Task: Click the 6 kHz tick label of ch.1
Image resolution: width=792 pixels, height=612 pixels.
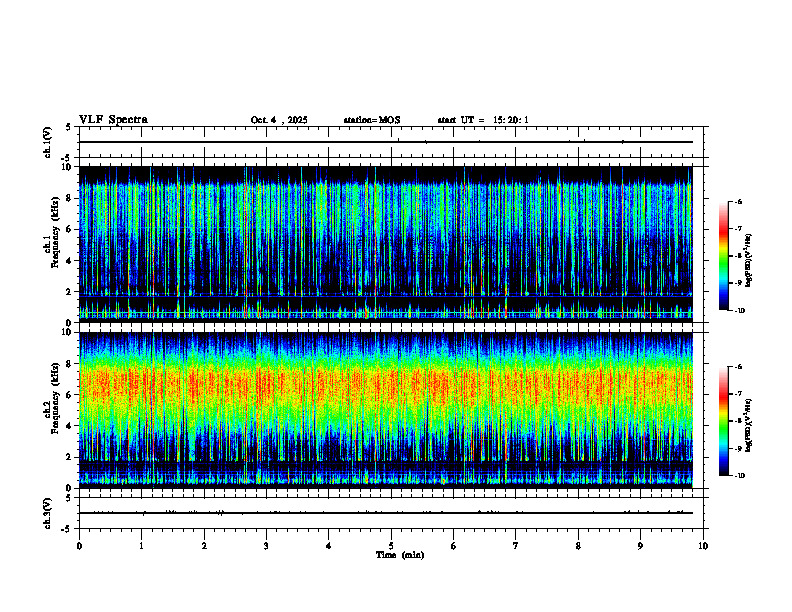Action: tap(69, 229)
